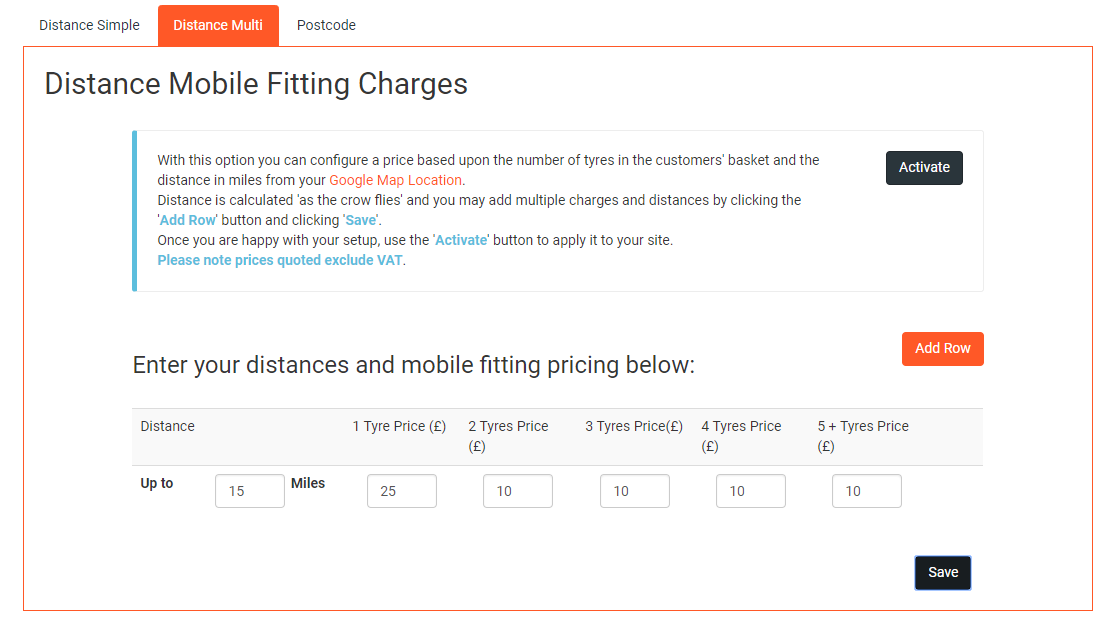Select the 2 Tyres Price input box

coord(517,491)
